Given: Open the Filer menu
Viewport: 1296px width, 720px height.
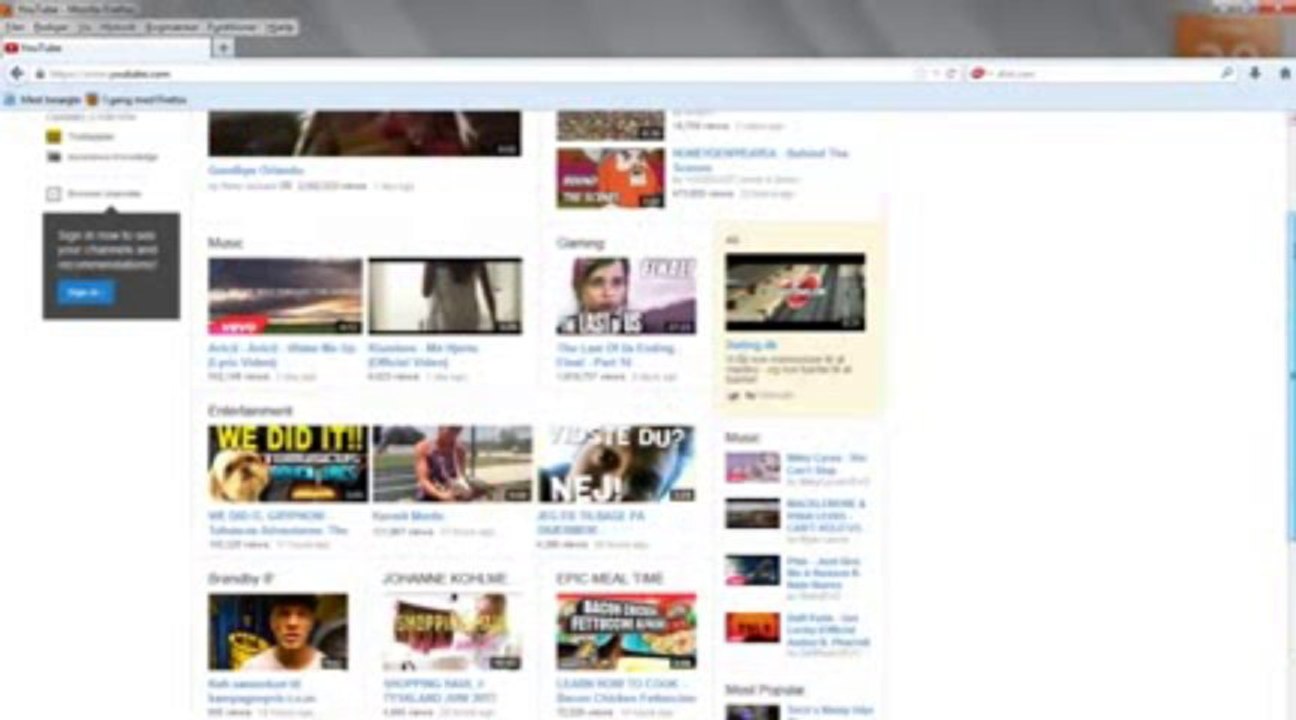Looking at the screenshot, I should (x=15, y=27).
